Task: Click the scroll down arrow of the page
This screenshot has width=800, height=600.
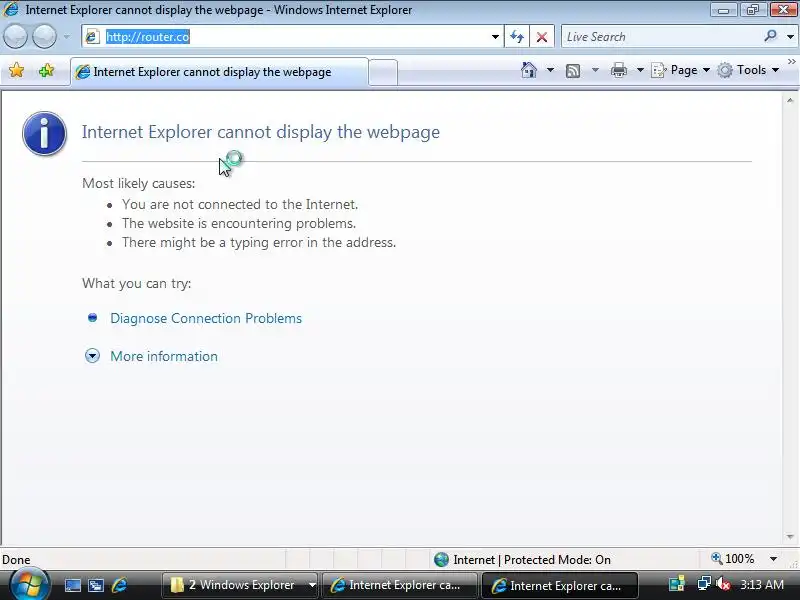Action: [x=790, y=537]
